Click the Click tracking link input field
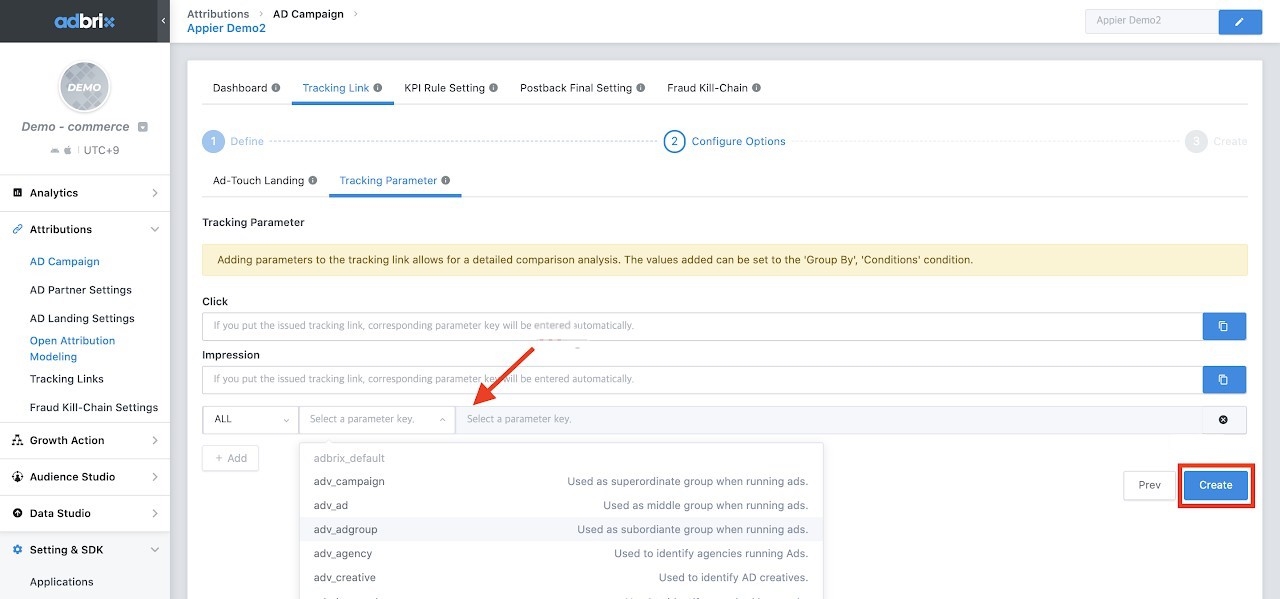The image size is (1280, 599). (x=700, y=326)
